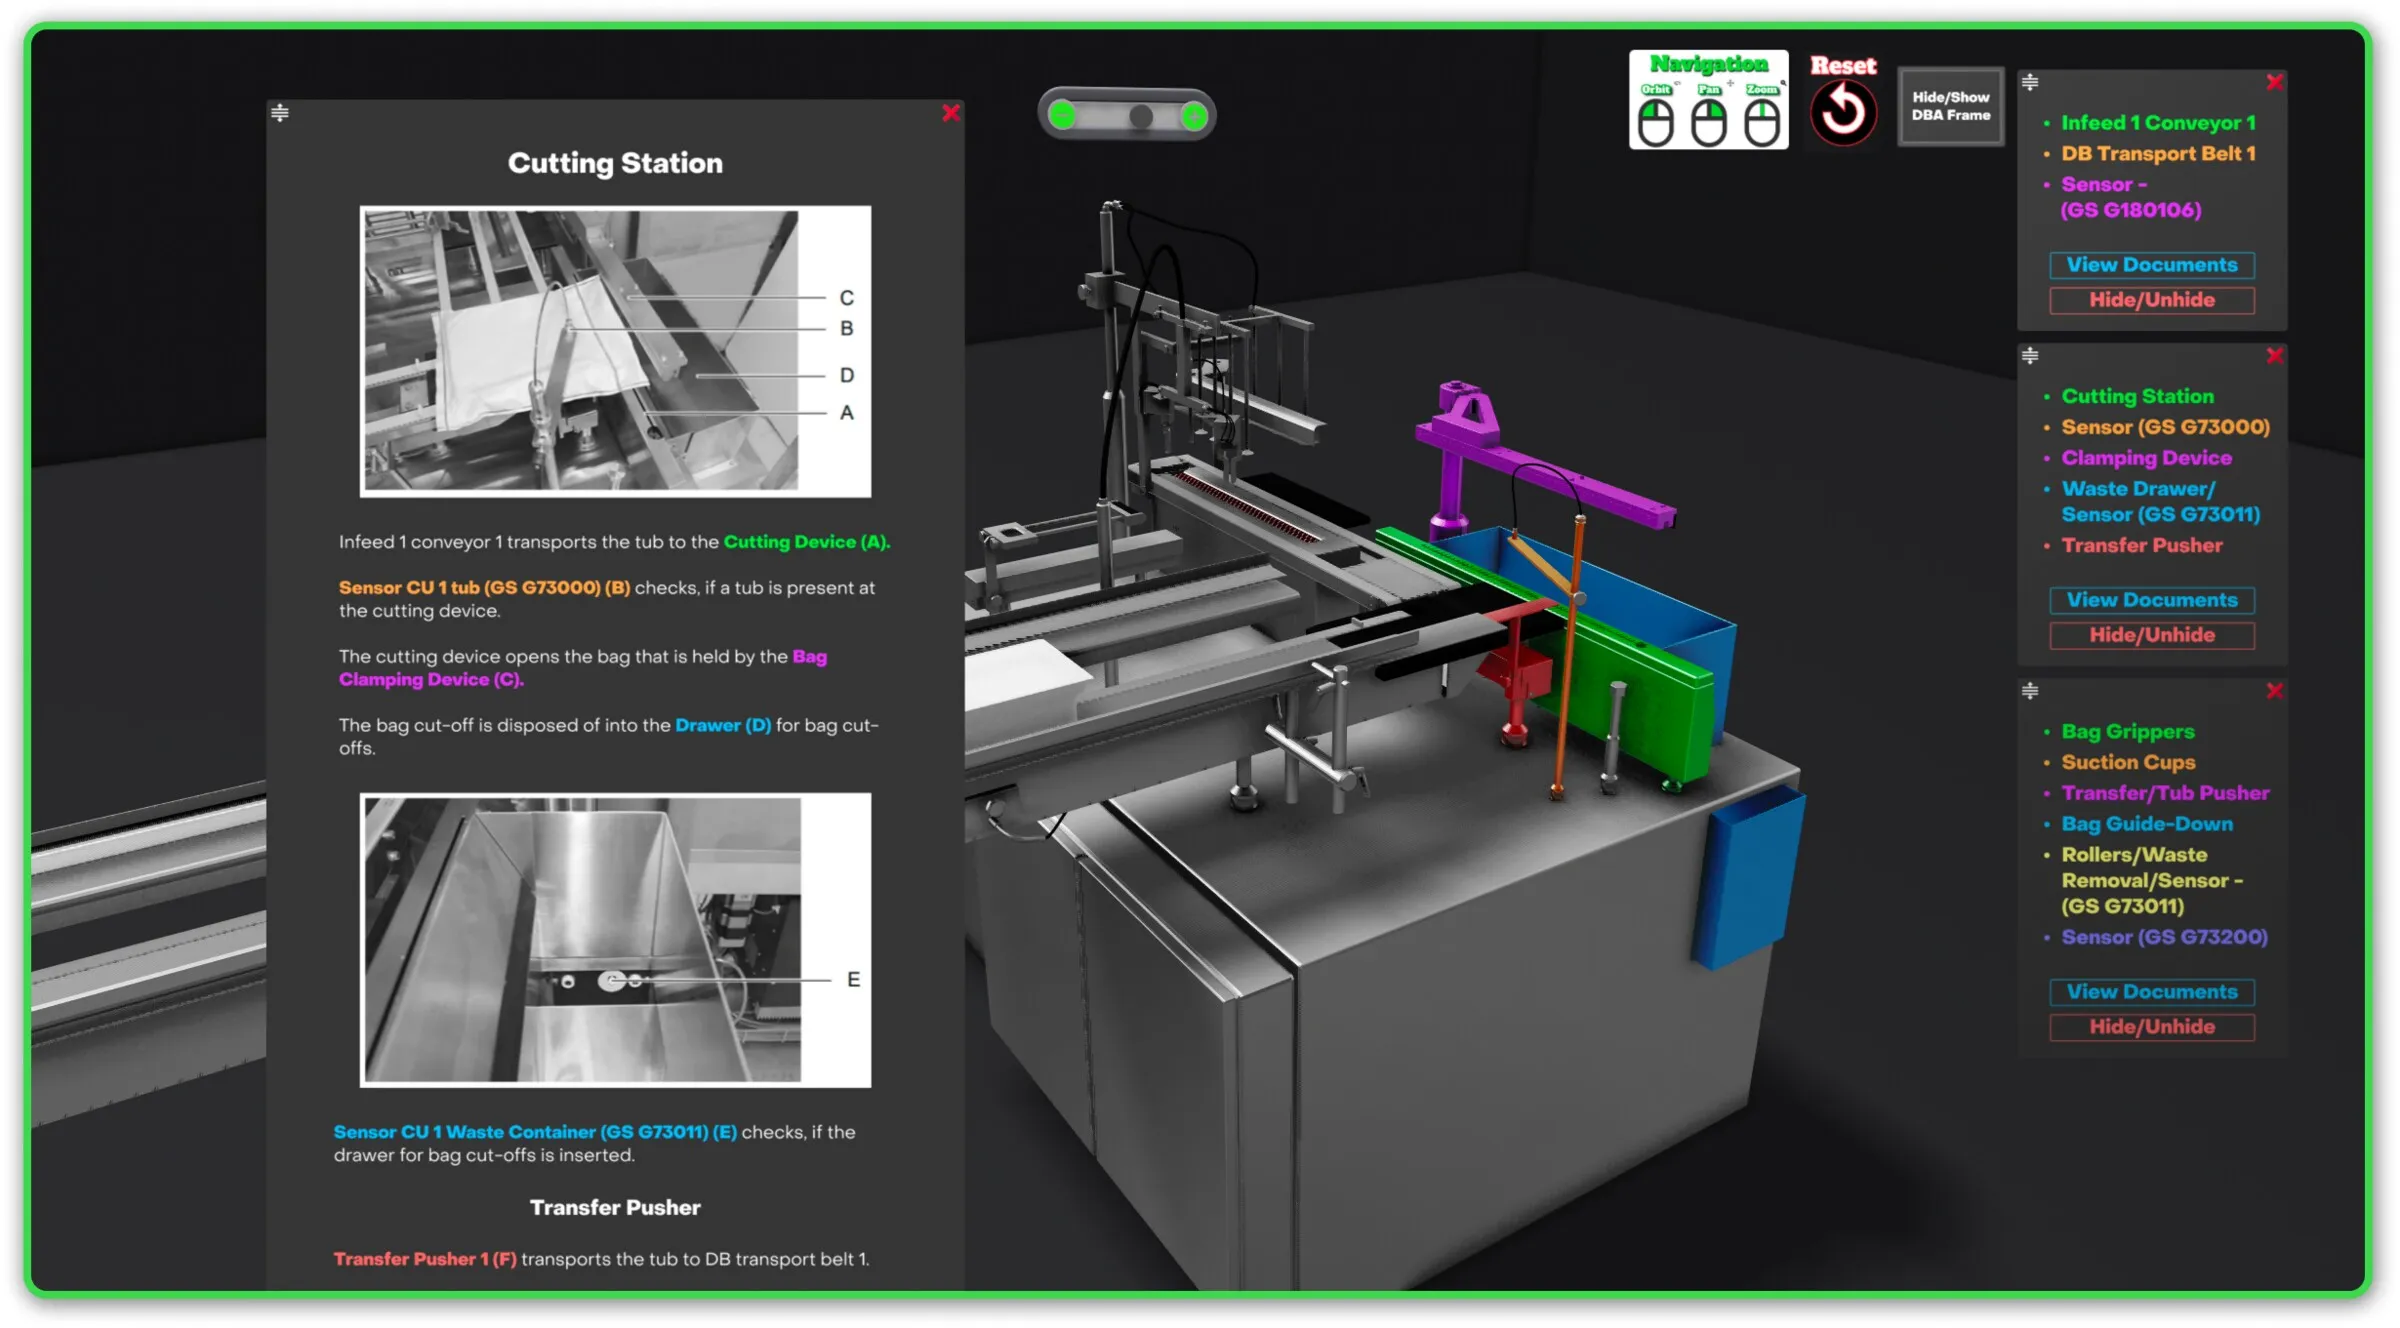
Task: Select the Waste Drawer/ Sensor (GS G73011) item
Action: (x=2160, y=502)
